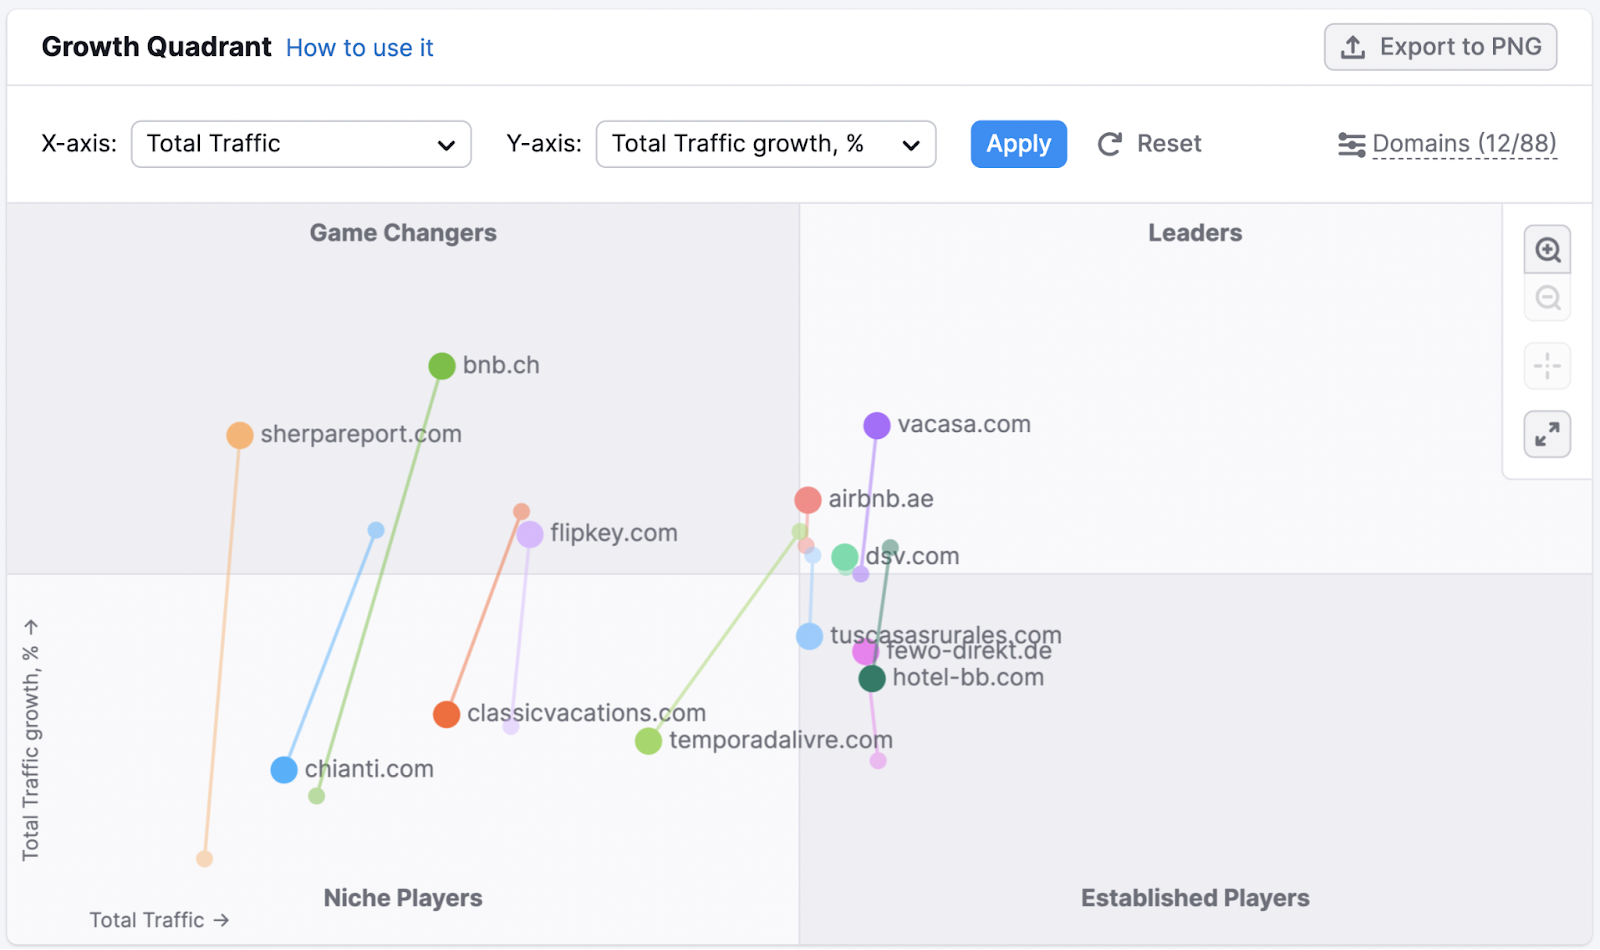Screen dimensions: 1600x950
Task: Click the chianti.com blue dot
Action: point(284,770)
